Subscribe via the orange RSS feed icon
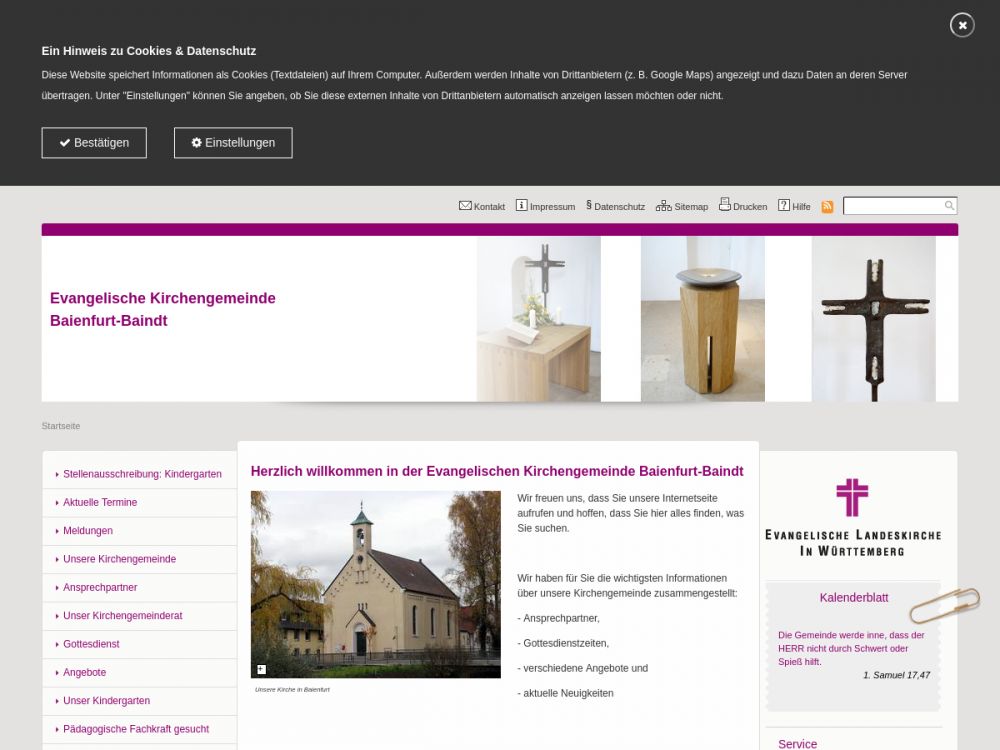Screen dimensions: 1000x750 [827, 207]
